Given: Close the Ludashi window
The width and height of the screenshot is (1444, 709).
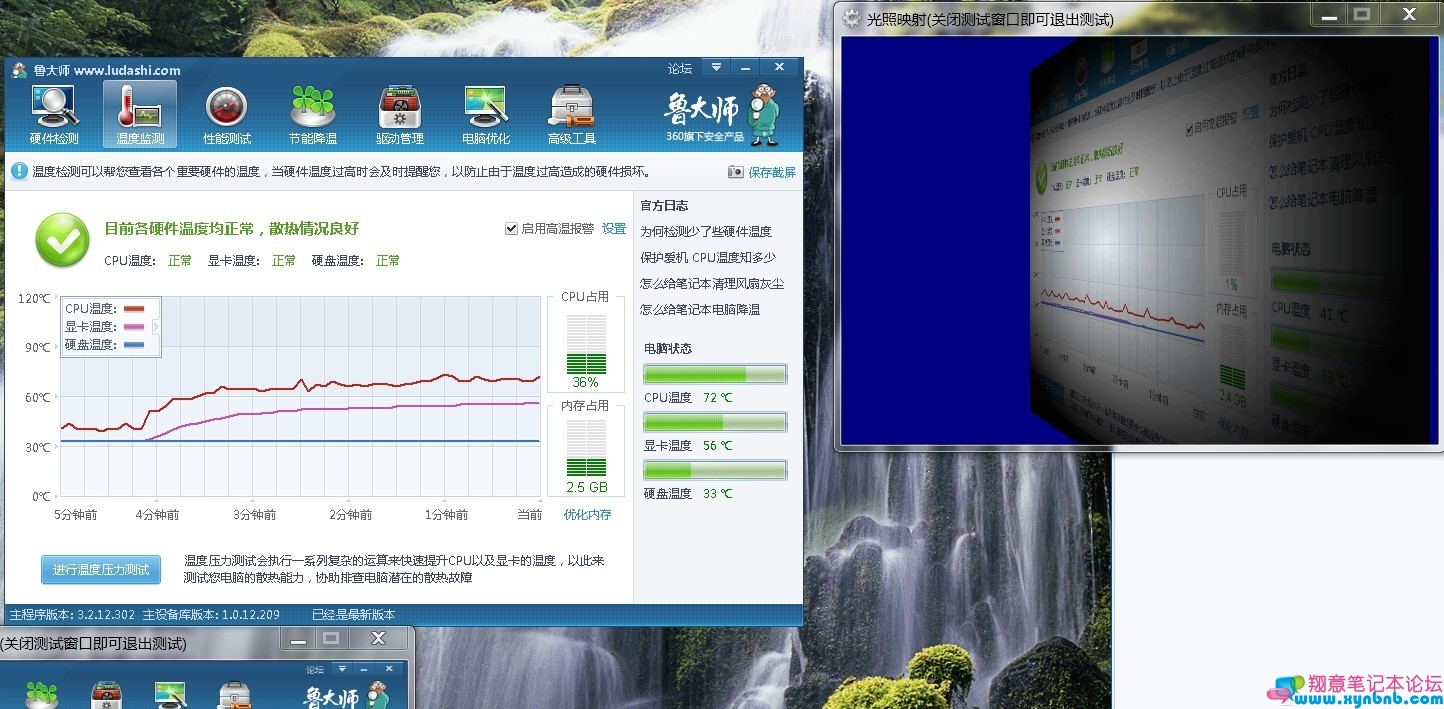Looking at the screenshot, I should [780, 67].
